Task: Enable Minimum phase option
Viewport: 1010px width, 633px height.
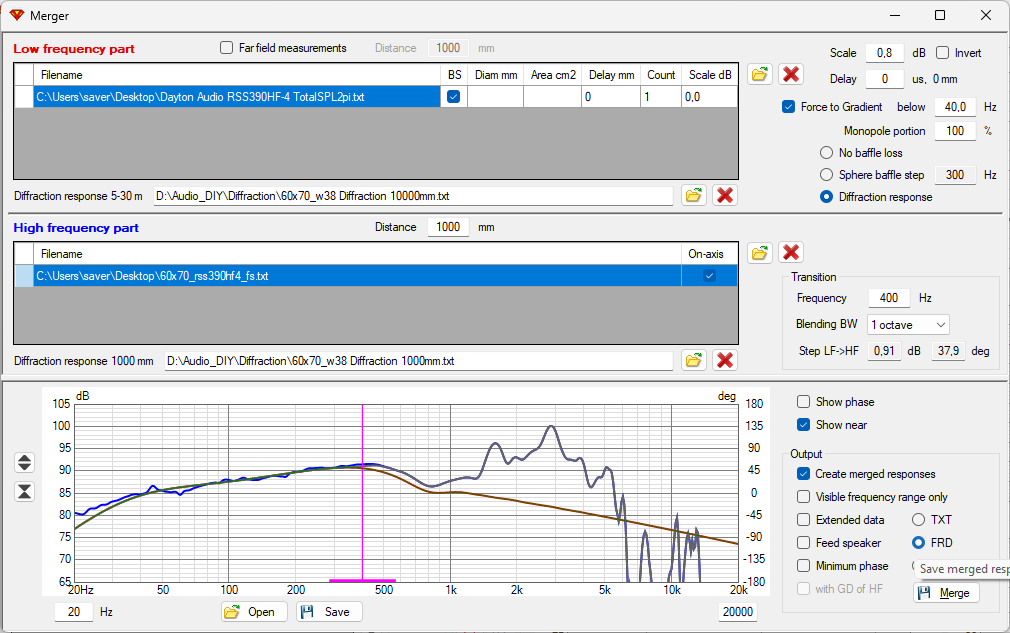Action: click(803, 566)
